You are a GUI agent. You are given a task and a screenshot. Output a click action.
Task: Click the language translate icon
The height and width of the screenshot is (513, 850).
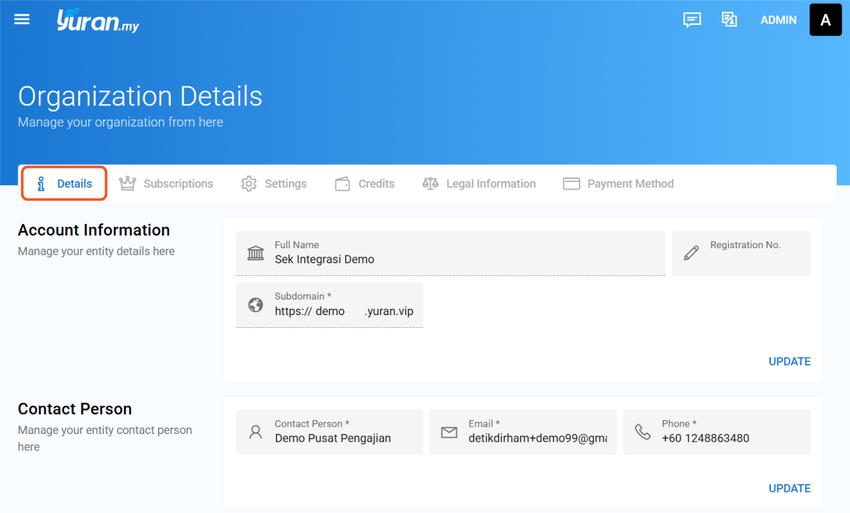pyautogui.click(x=729, y=20)
